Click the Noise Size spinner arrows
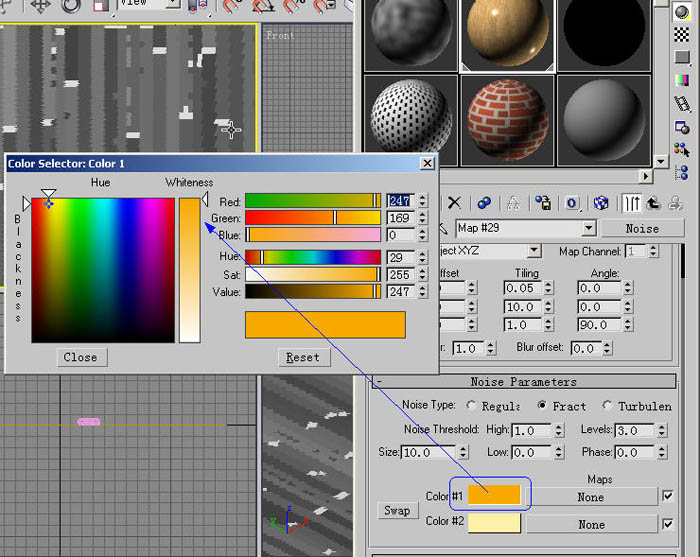This screenshot has width=700, height=557. pyautogui.click(x=463, y=452)
